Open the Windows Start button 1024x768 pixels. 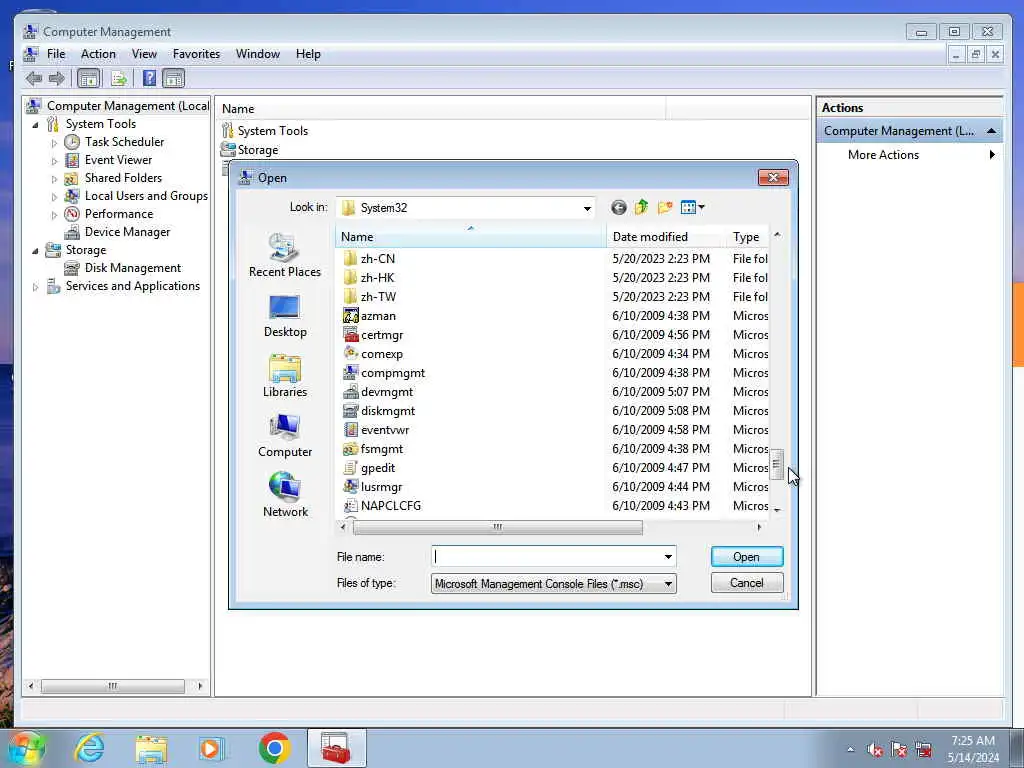(x=25, y=748)
